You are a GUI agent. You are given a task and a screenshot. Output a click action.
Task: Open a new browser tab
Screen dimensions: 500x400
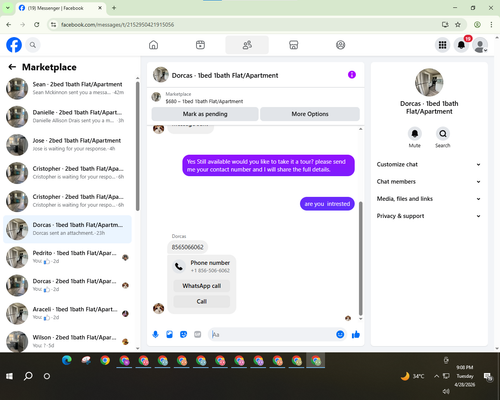tap(114, 8)
